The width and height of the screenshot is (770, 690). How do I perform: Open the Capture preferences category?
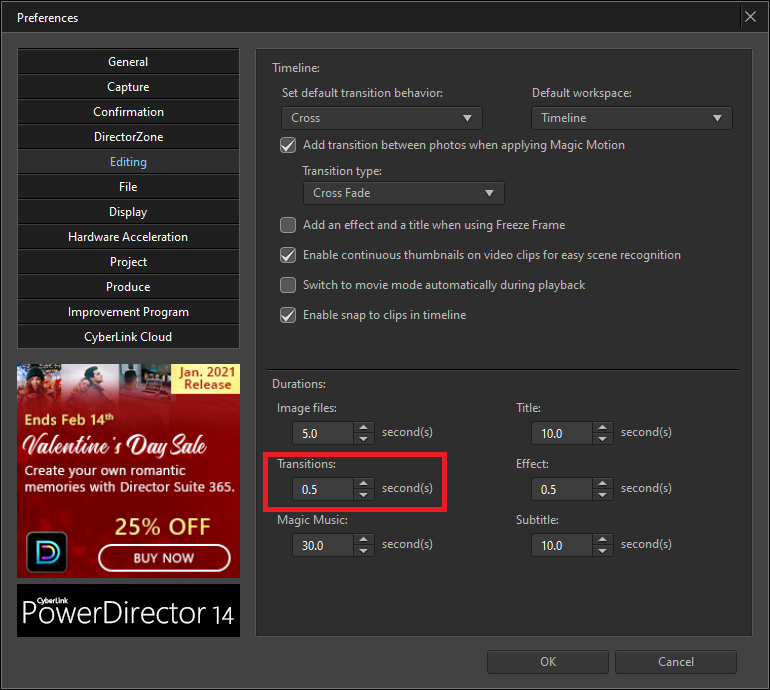pos(128,87)
